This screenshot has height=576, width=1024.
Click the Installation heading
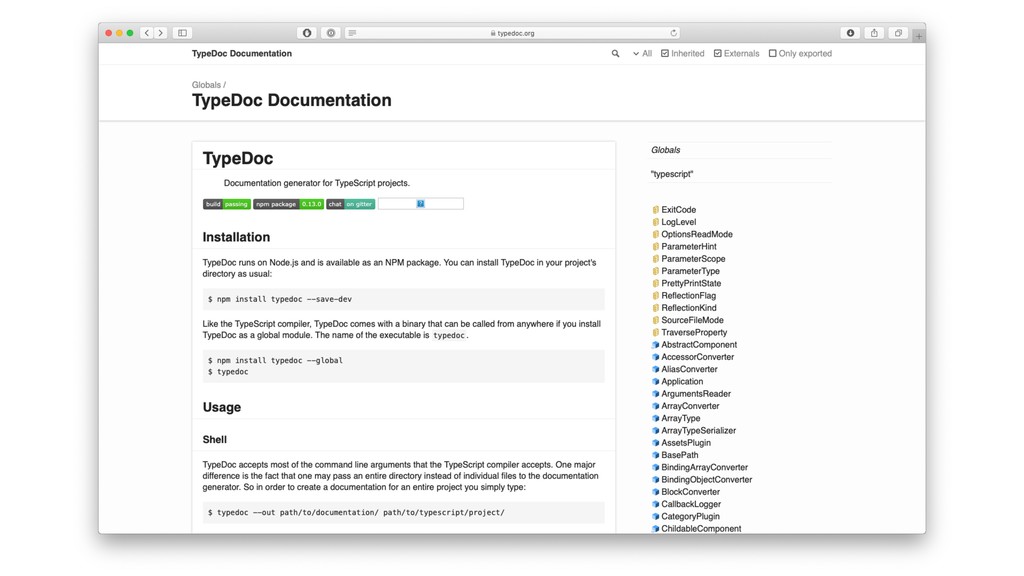[x=236, y=237]
